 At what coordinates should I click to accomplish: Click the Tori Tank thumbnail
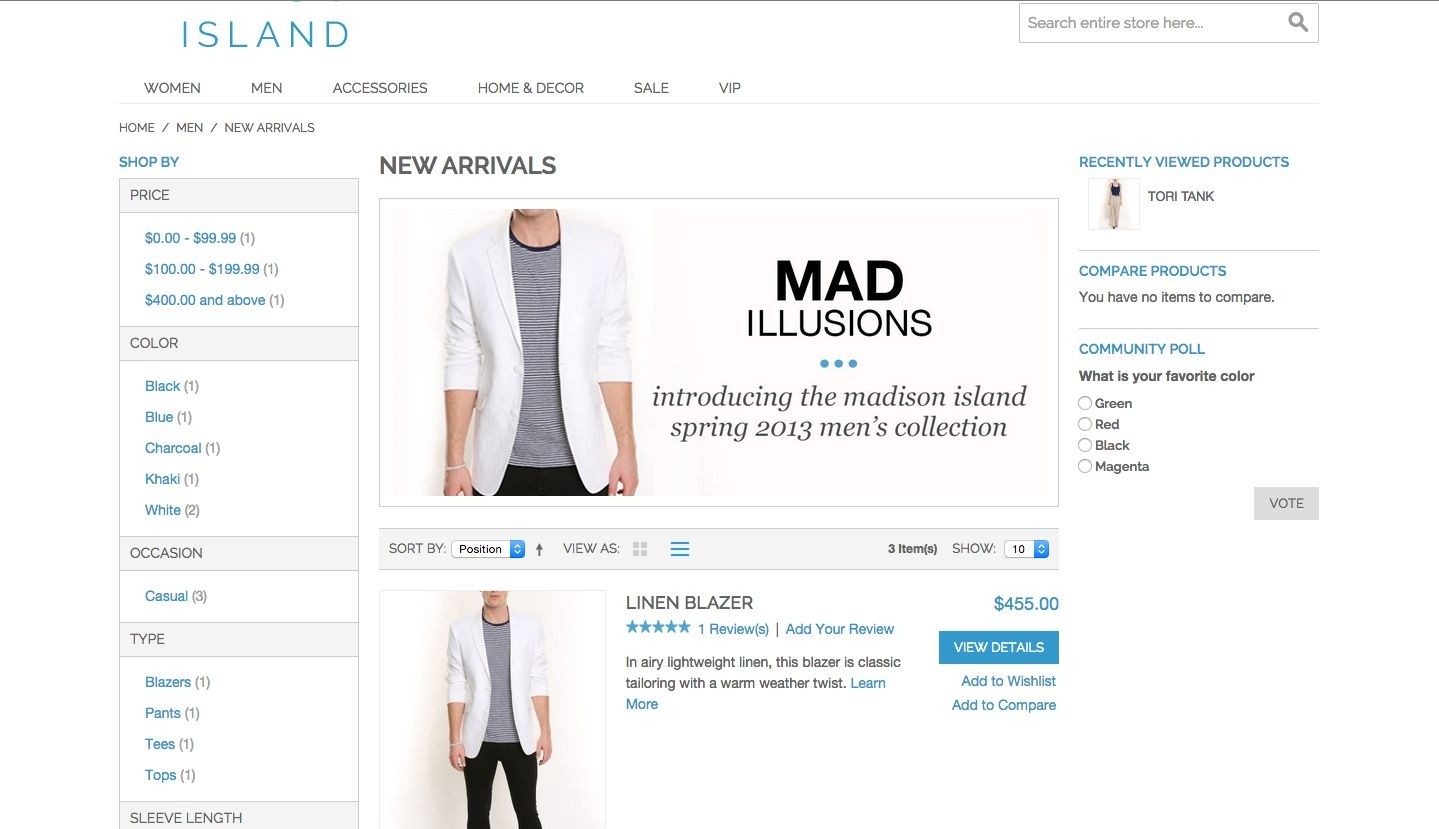click(1114, 204)
